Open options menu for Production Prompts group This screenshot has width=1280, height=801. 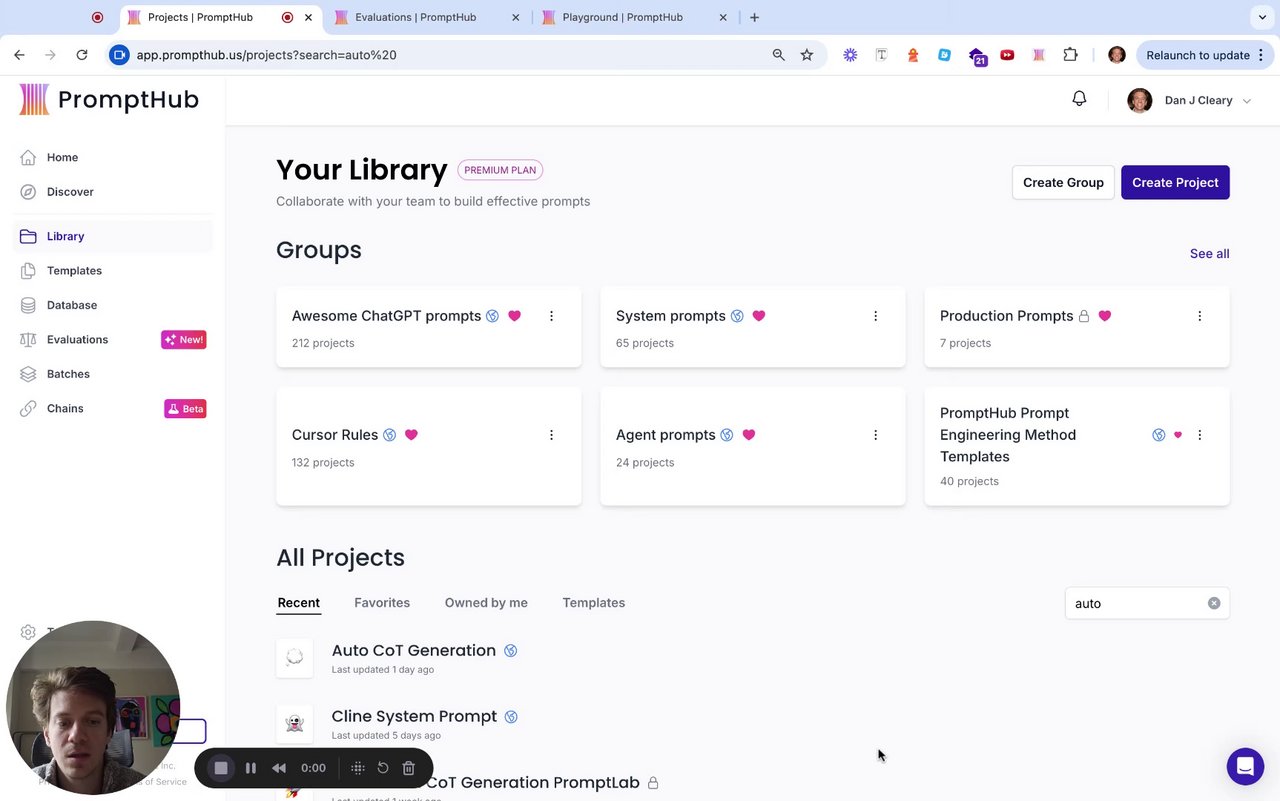[x=1200, y=316]
